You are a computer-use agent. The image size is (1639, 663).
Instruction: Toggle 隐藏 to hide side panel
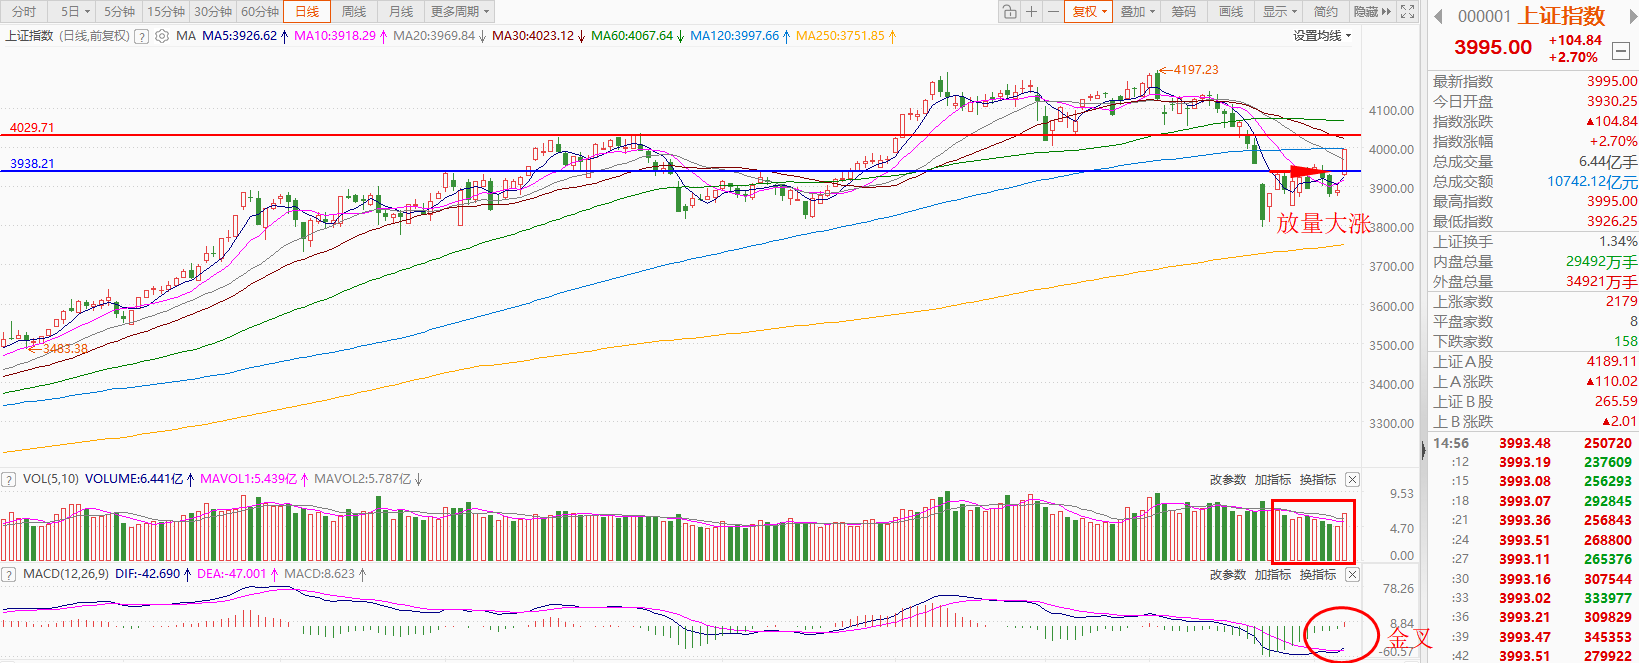tap(1371, 12)
